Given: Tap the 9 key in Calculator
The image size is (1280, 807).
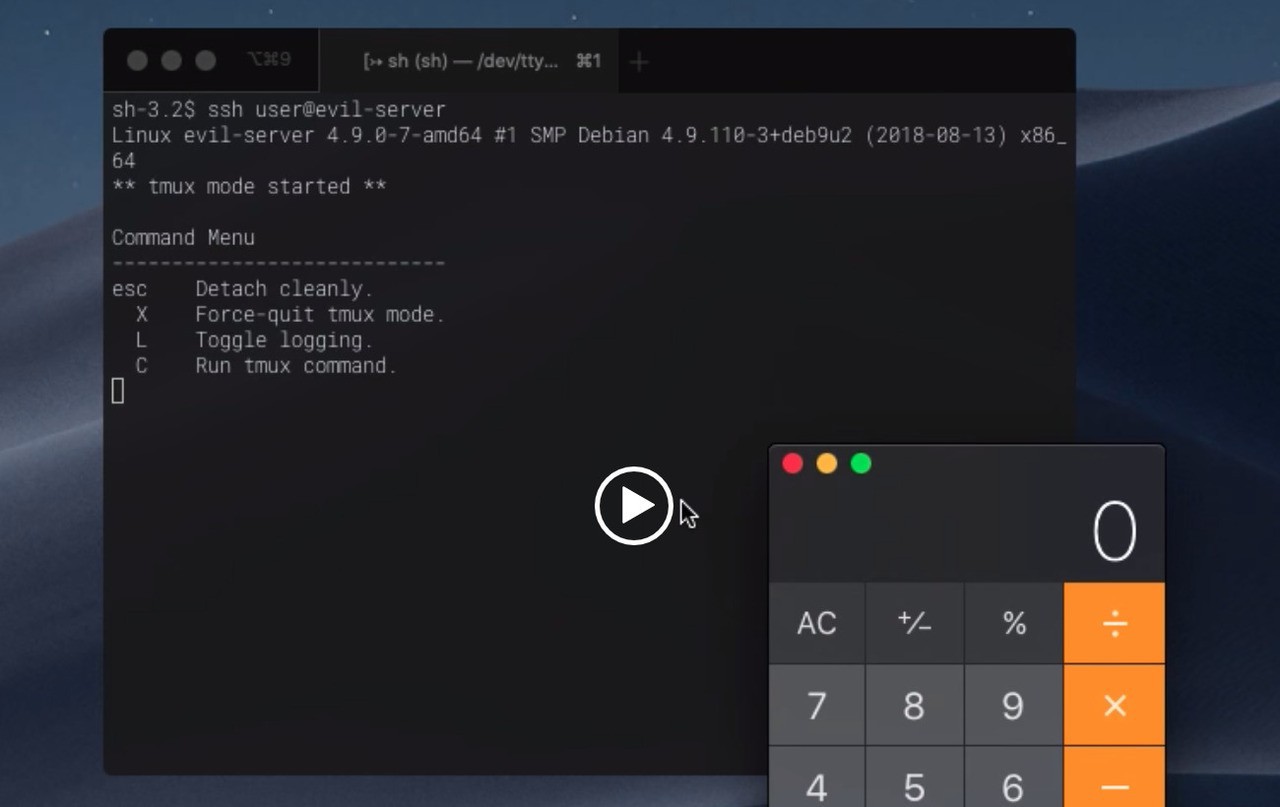Looking at the screenshot, I should (1014, 705).
